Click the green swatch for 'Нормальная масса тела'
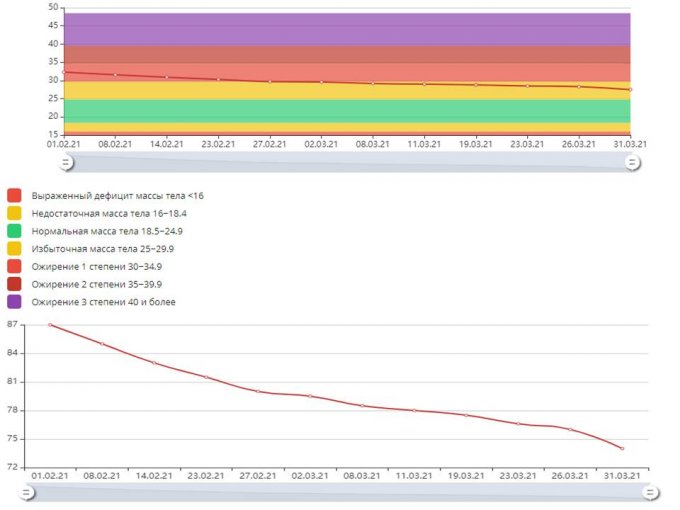Screen dimensions: 680x510 (x=14, y=230)
